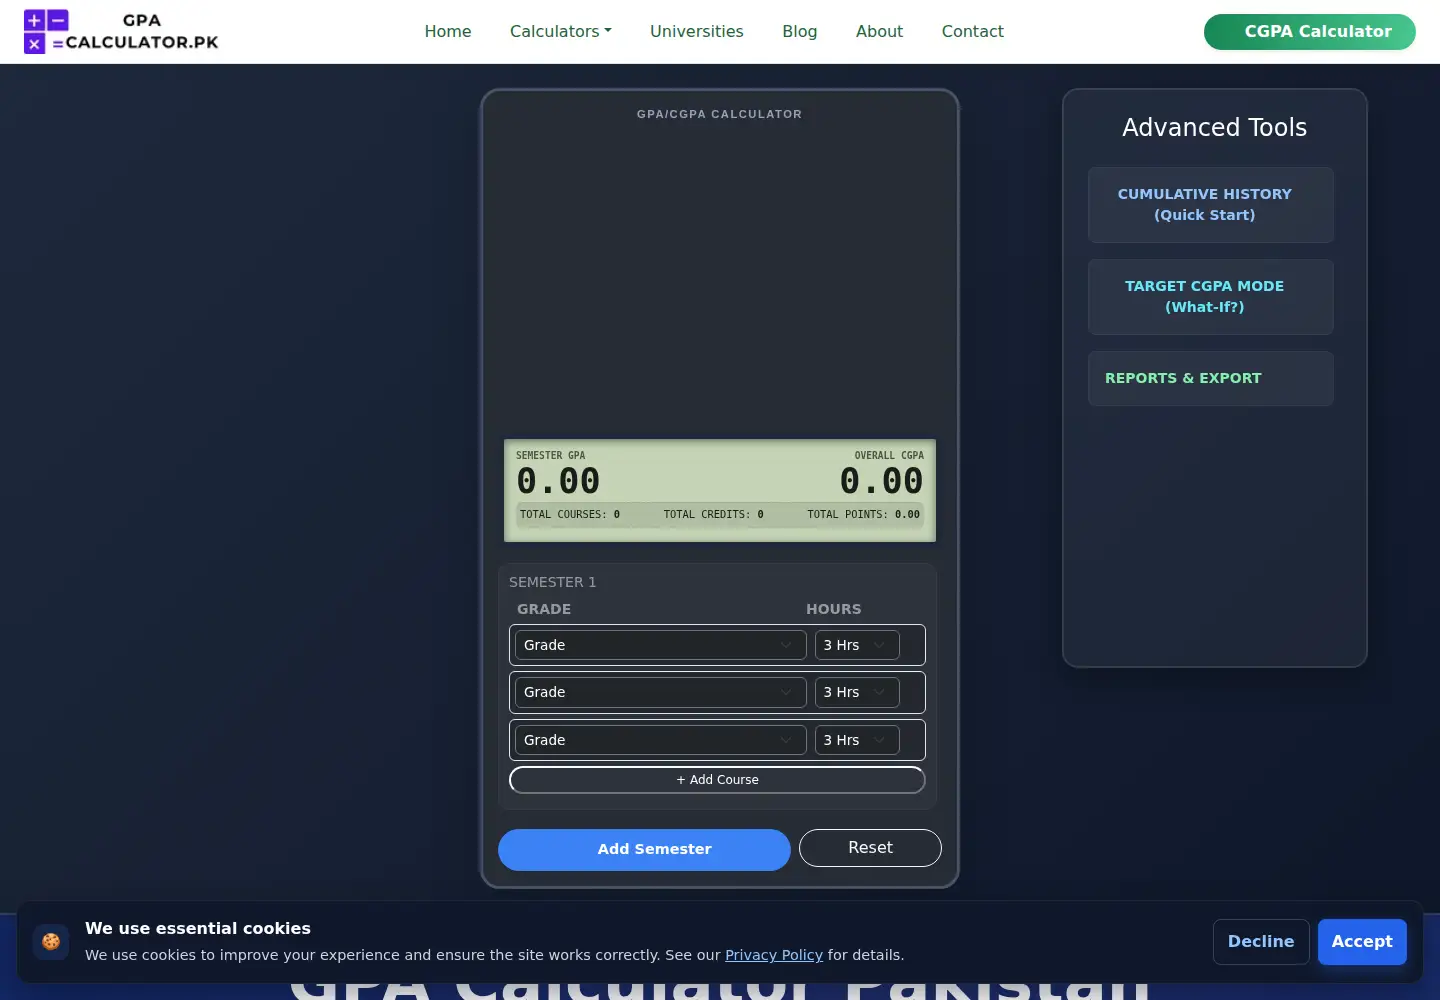The width and height of the screenshot is (1440, 1000).
Task: Click the GPA/CGPA CALCULATOR title text
Action: click(x=719, y=114)
